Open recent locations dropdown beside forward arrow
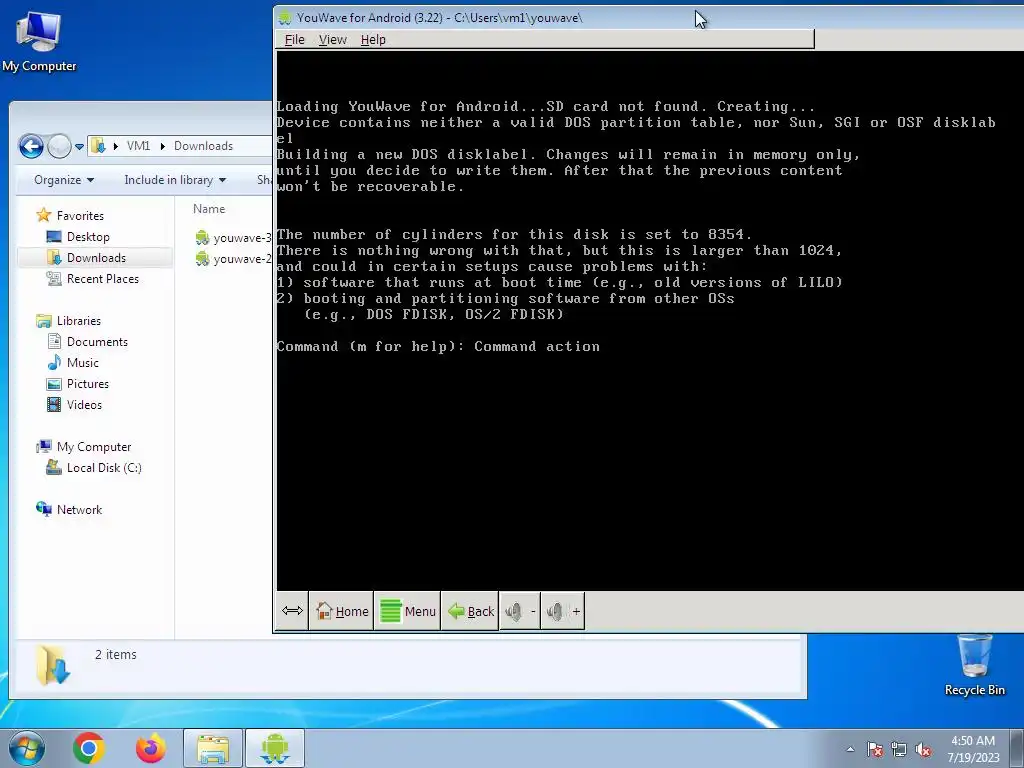 (x=79, y=147)
